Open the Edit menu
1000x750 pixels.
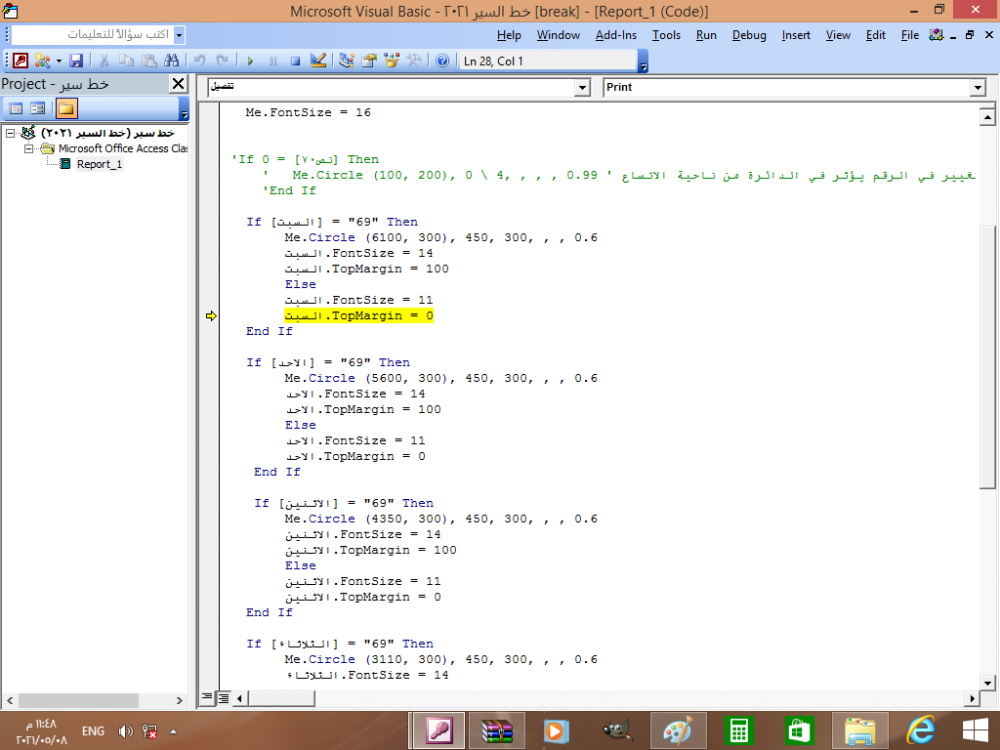pos(876,35)
